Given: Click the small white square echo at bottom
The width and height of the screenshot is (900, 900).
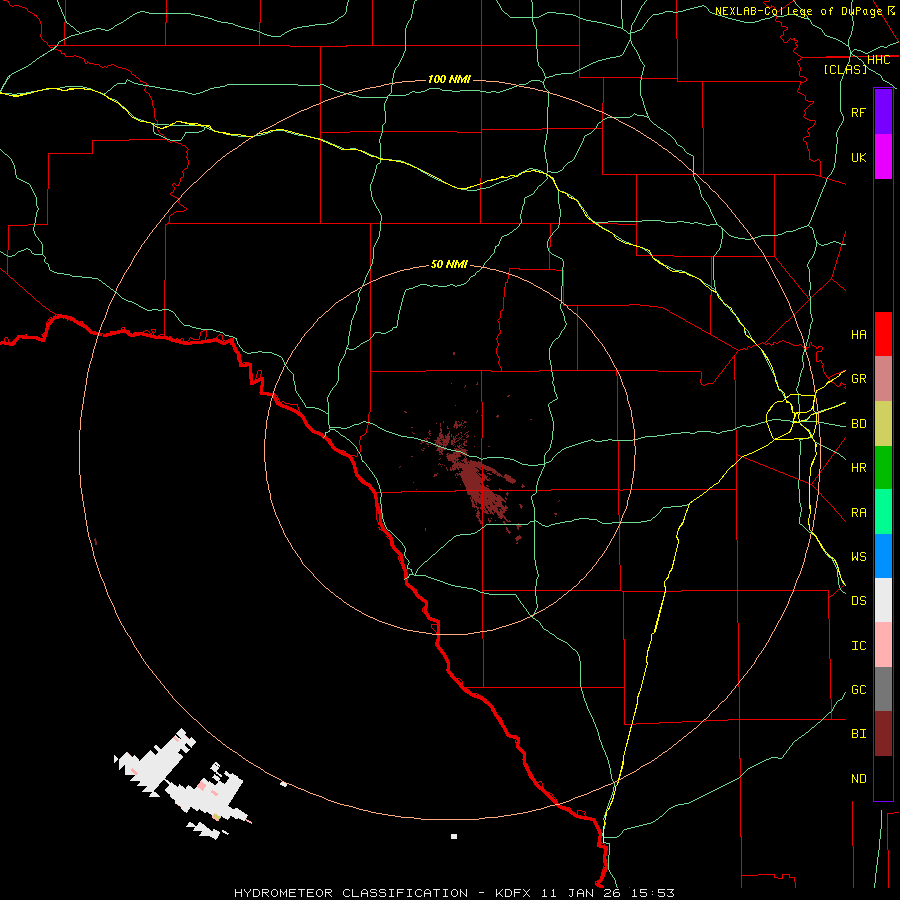Looking at the screenshot, I should 454,836.
